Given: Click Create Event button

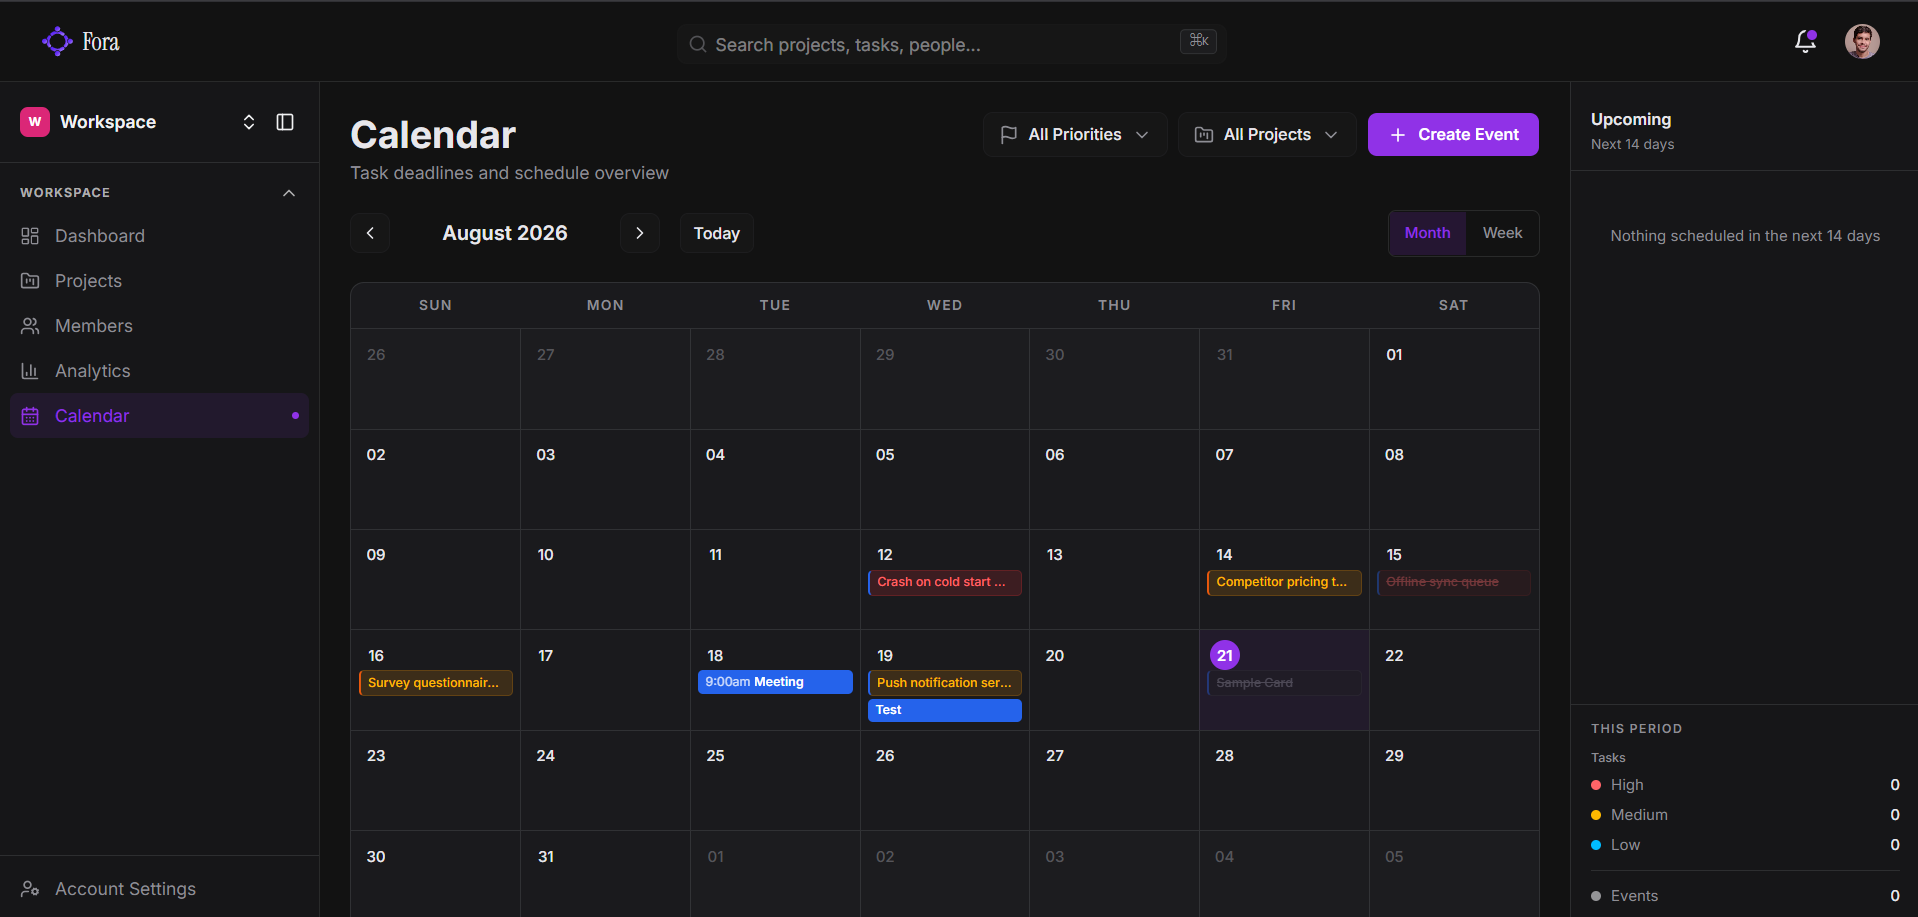Looking at the screenshot, I should [x=1453, y=134].
